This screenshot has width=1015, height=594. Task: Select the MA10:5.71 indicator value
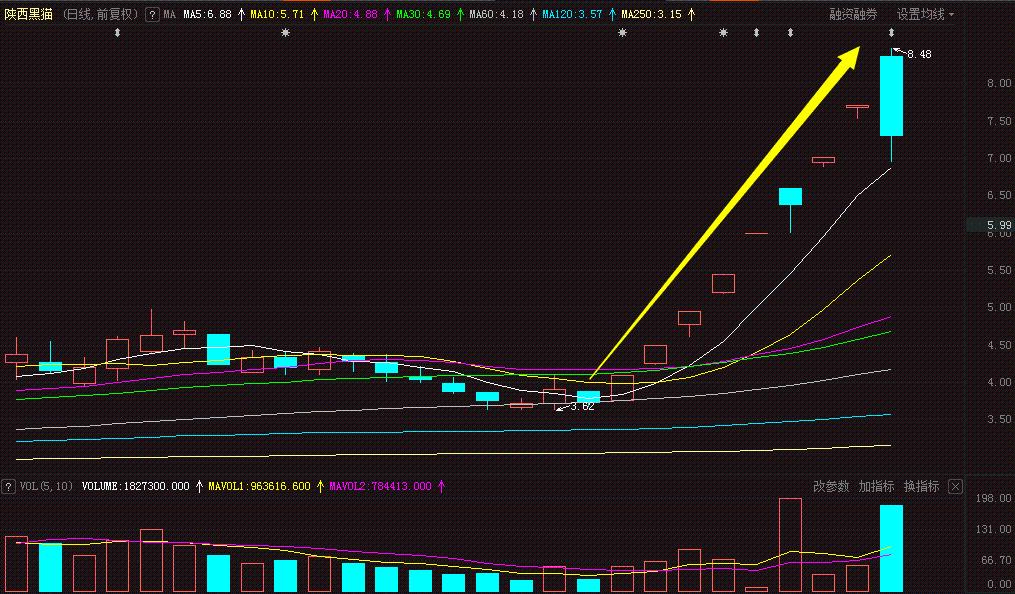click(277, 14)
